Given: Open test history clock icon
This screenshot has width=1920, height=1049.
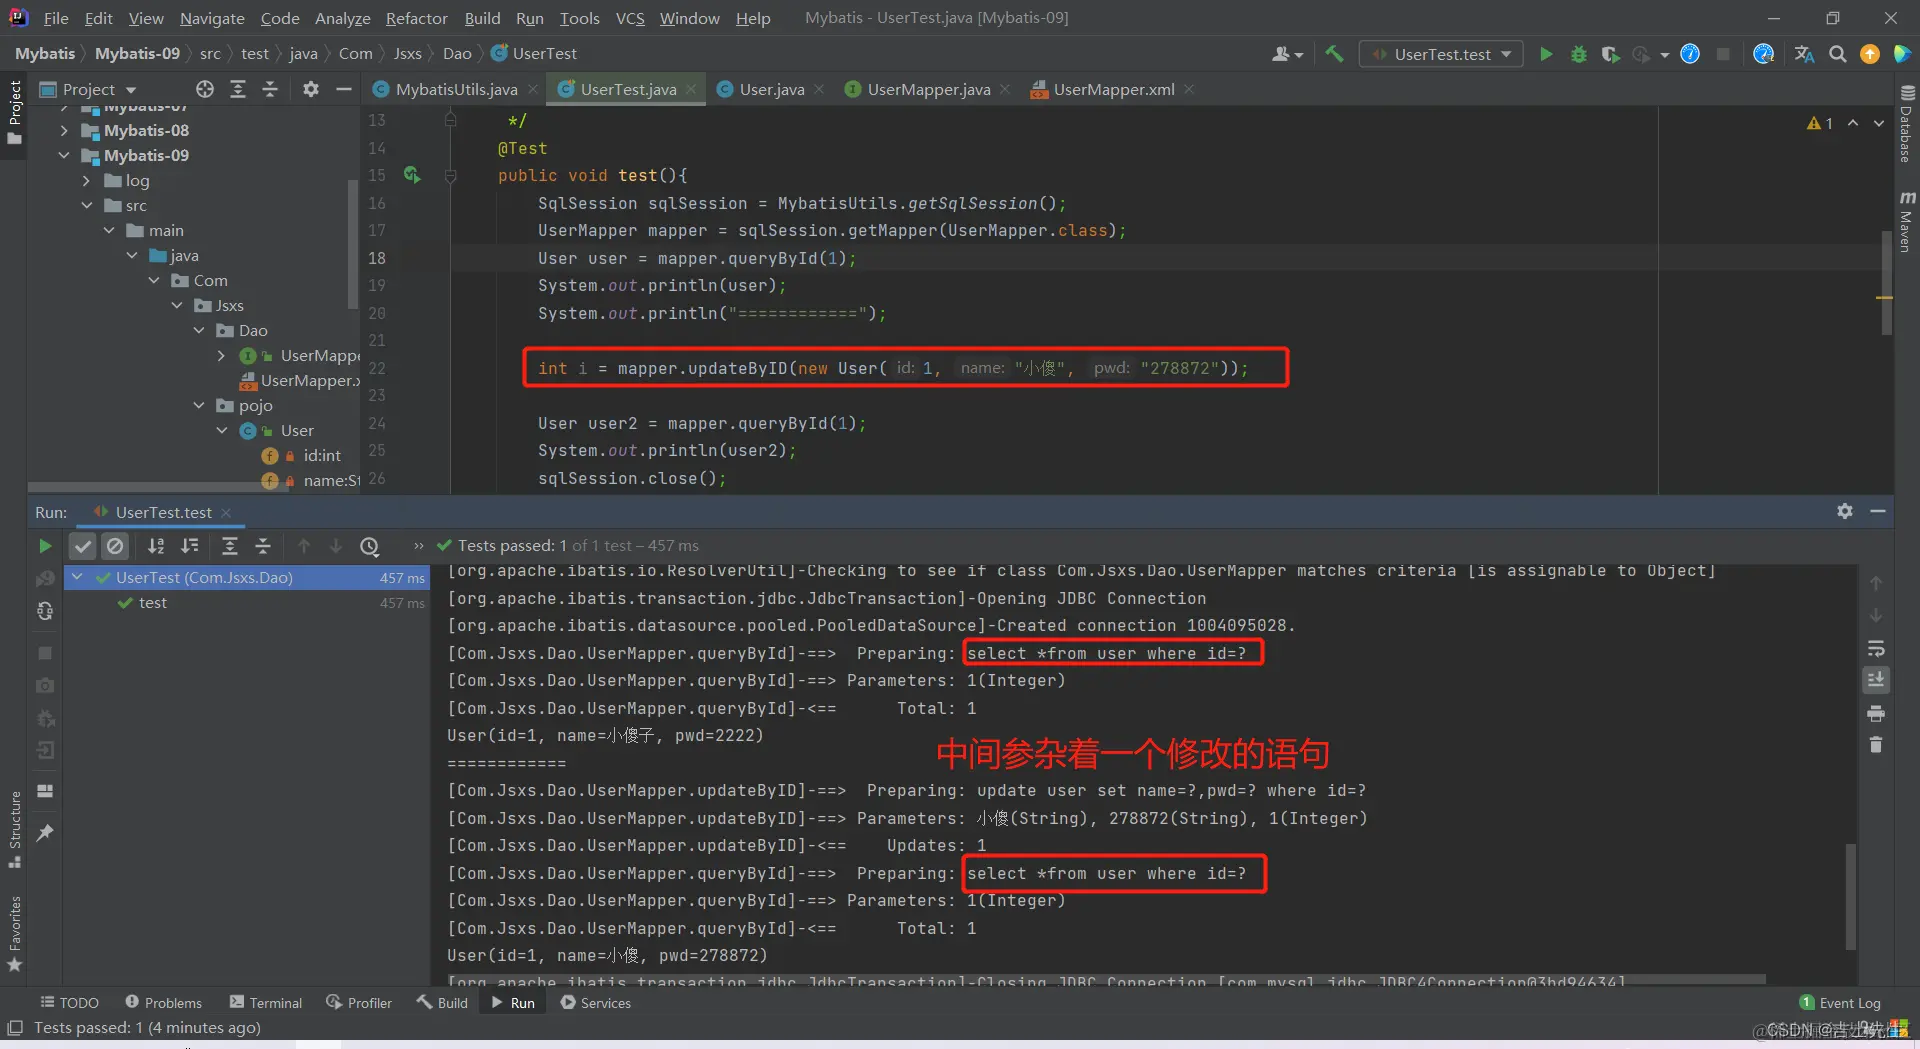Looking at the screenshot, I should (370, 546).
